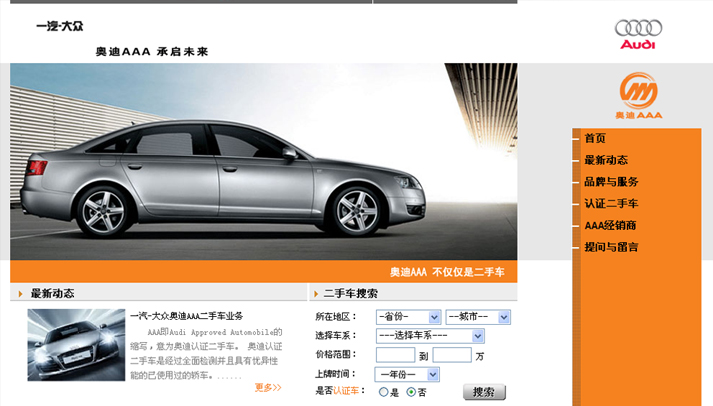Click the 奥迪AAA 承启未来 header slogan

152,52
